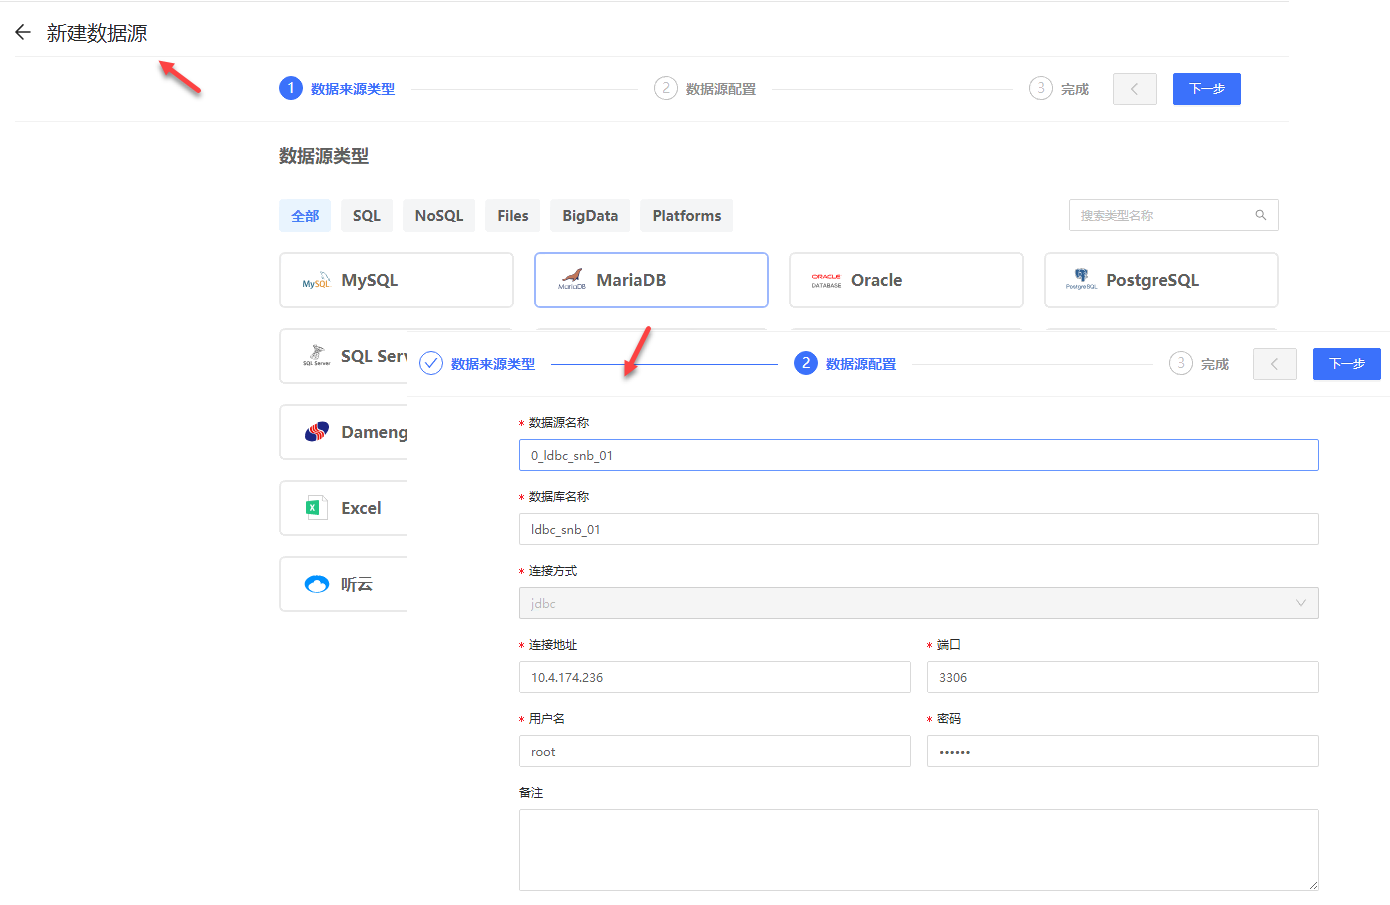Screen dimensions: 1390x905
Task: Switch to the BigData filter tab
Action: pos(590,216)
